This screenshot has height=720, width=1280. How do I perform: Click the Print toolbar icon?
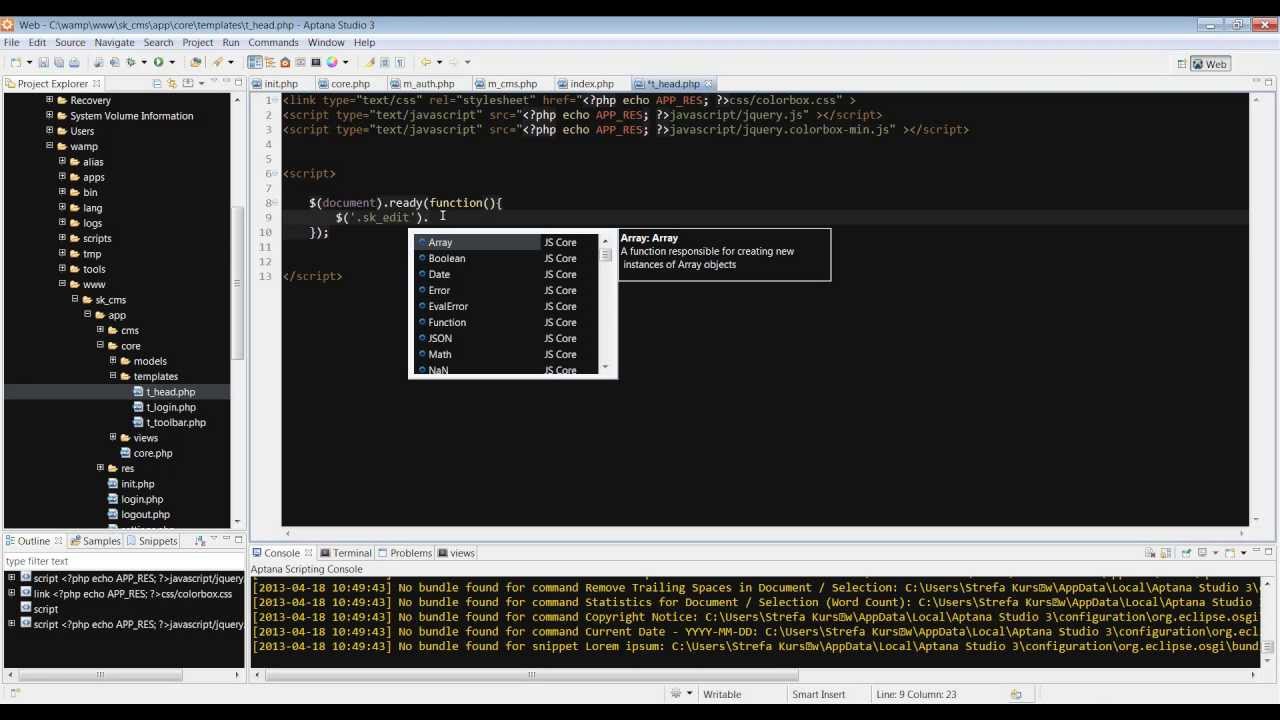(74, 62)
